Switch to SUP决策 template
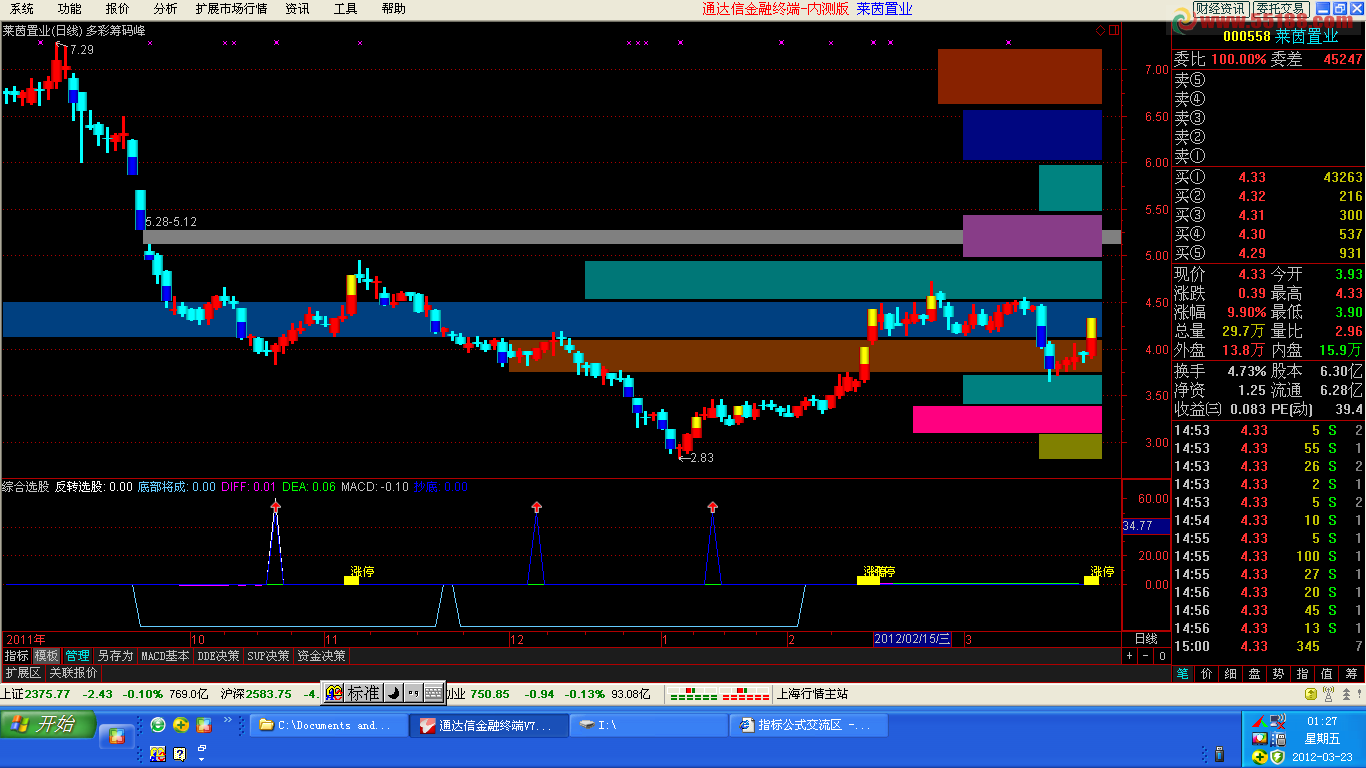Image resolution: width=1366 pixels, height=768 pixels. tap(268, 656)
